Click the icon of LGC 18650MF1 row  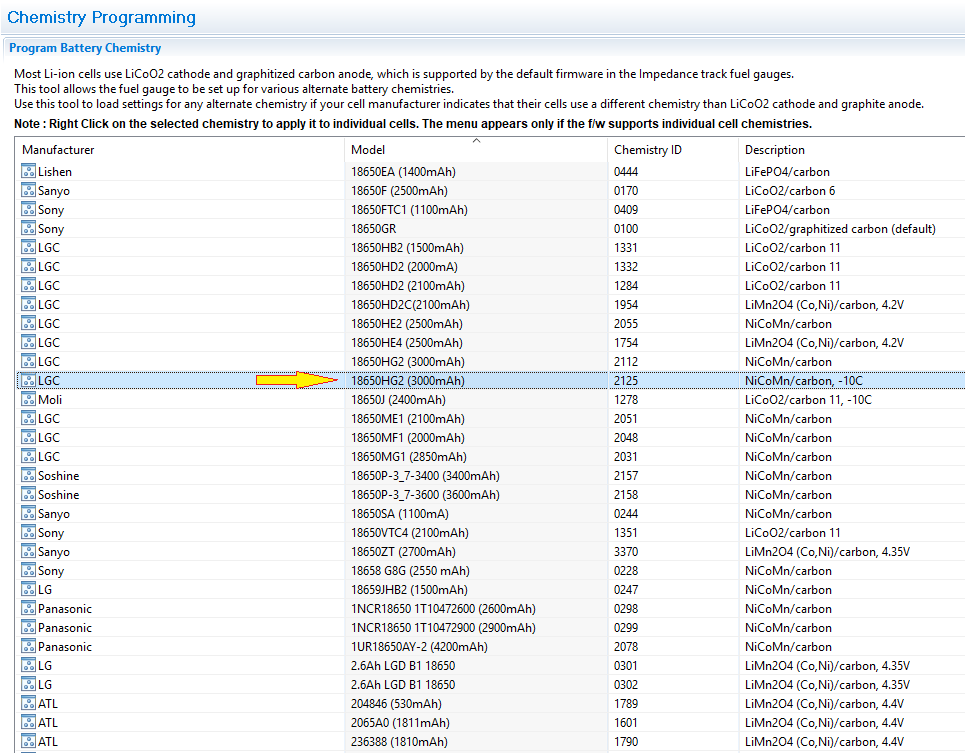click(28, 437)
